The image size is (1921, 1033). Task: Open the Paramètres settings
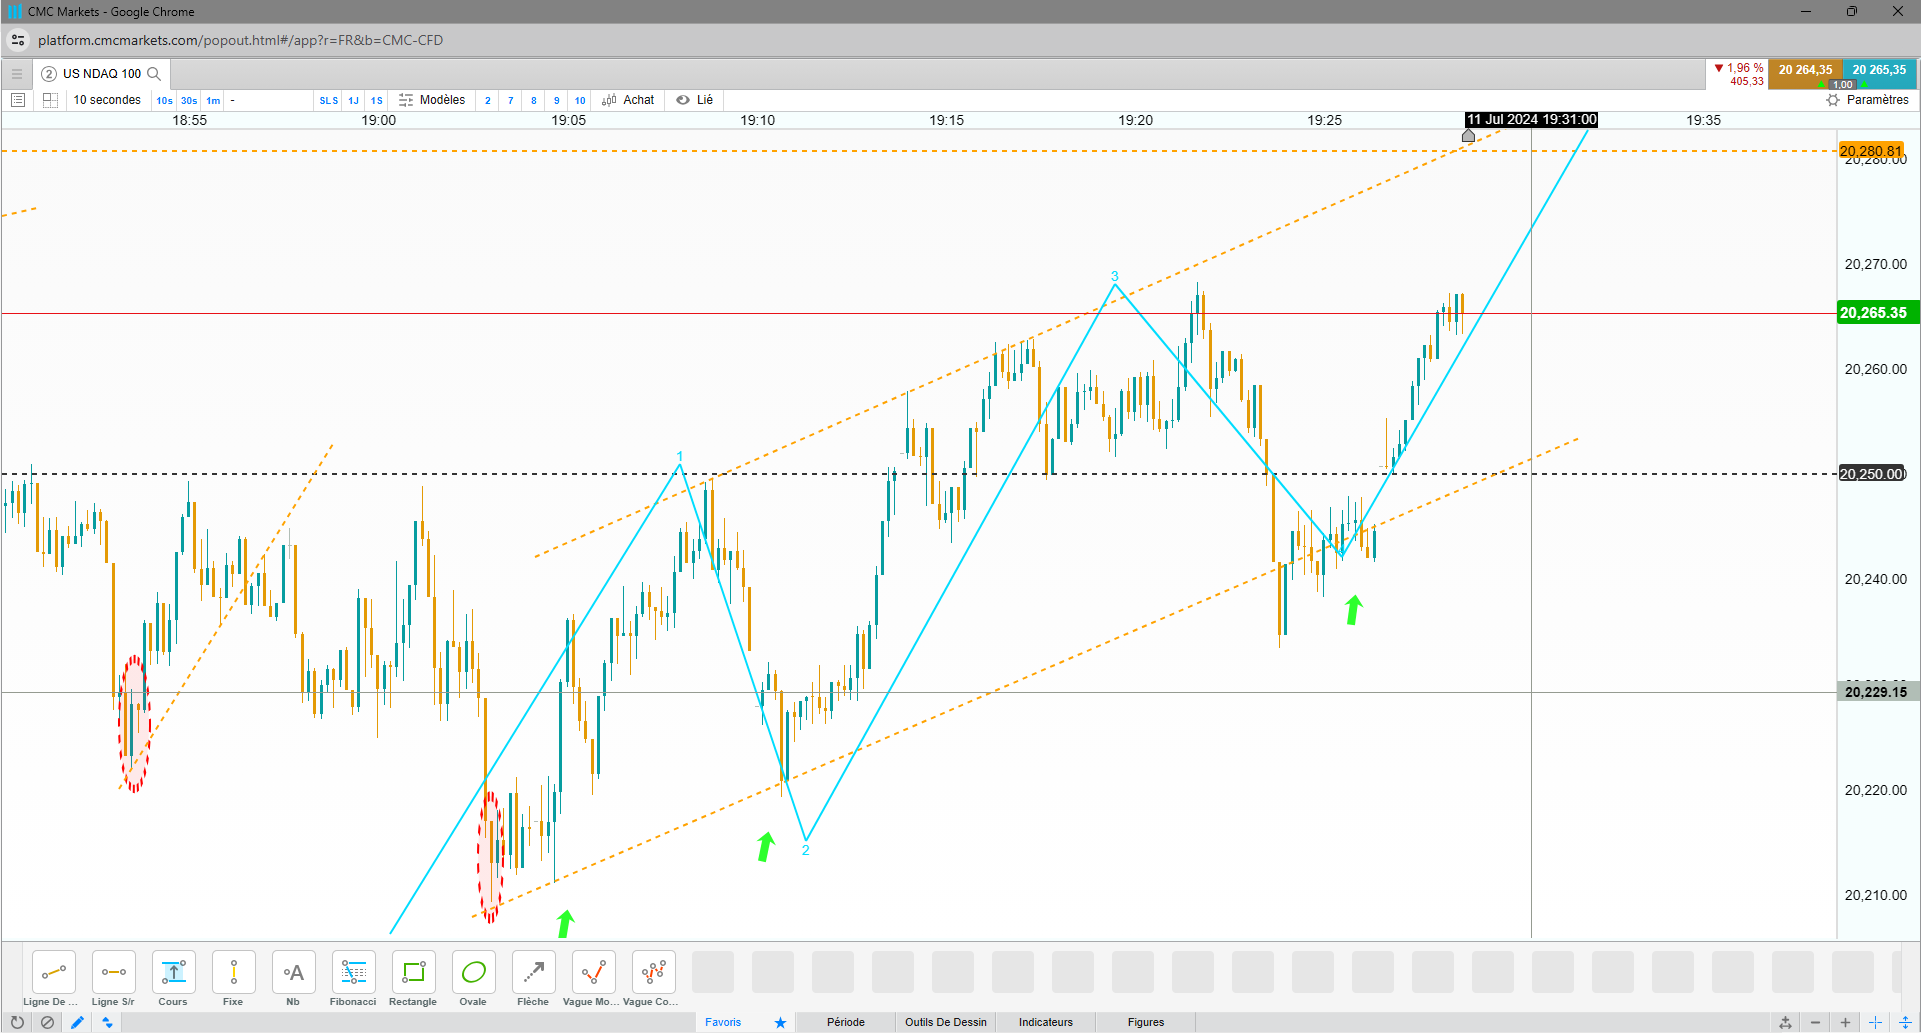click(x=1868, y=100)
